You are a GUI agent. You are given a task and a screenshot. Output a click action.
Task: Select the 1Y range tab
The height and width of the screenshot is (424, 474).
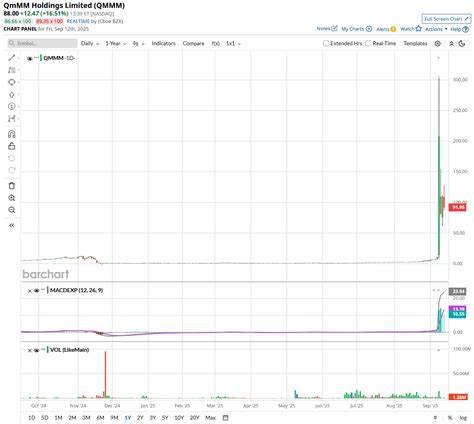point(128,418)
